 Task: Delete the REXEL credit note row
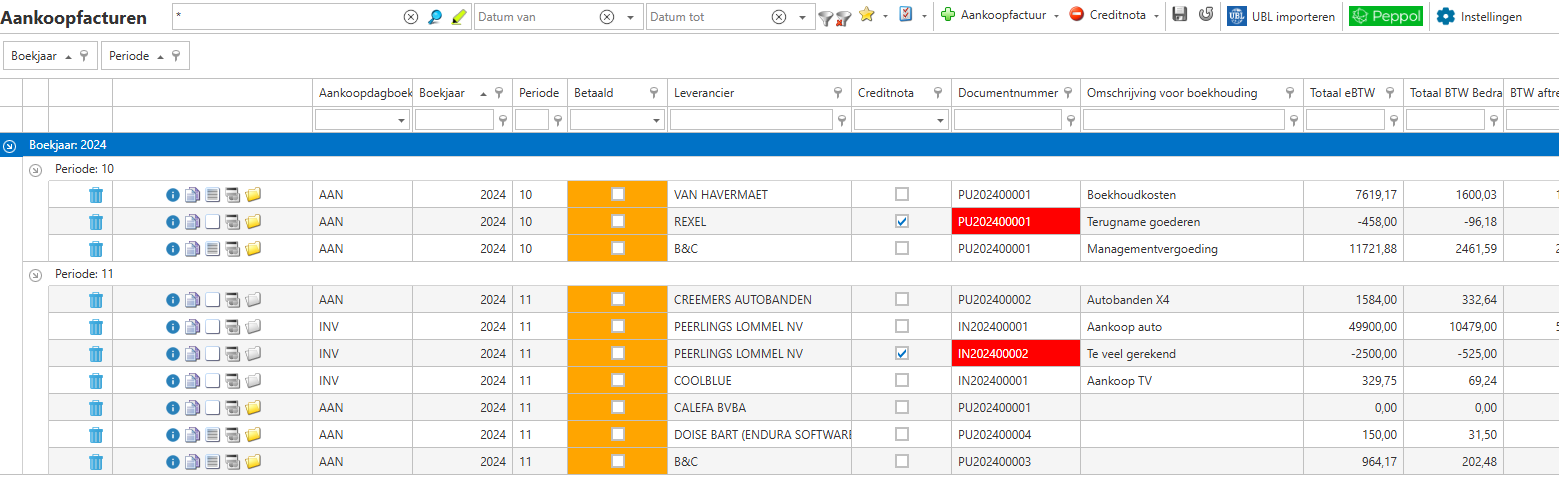coord(96,222)
